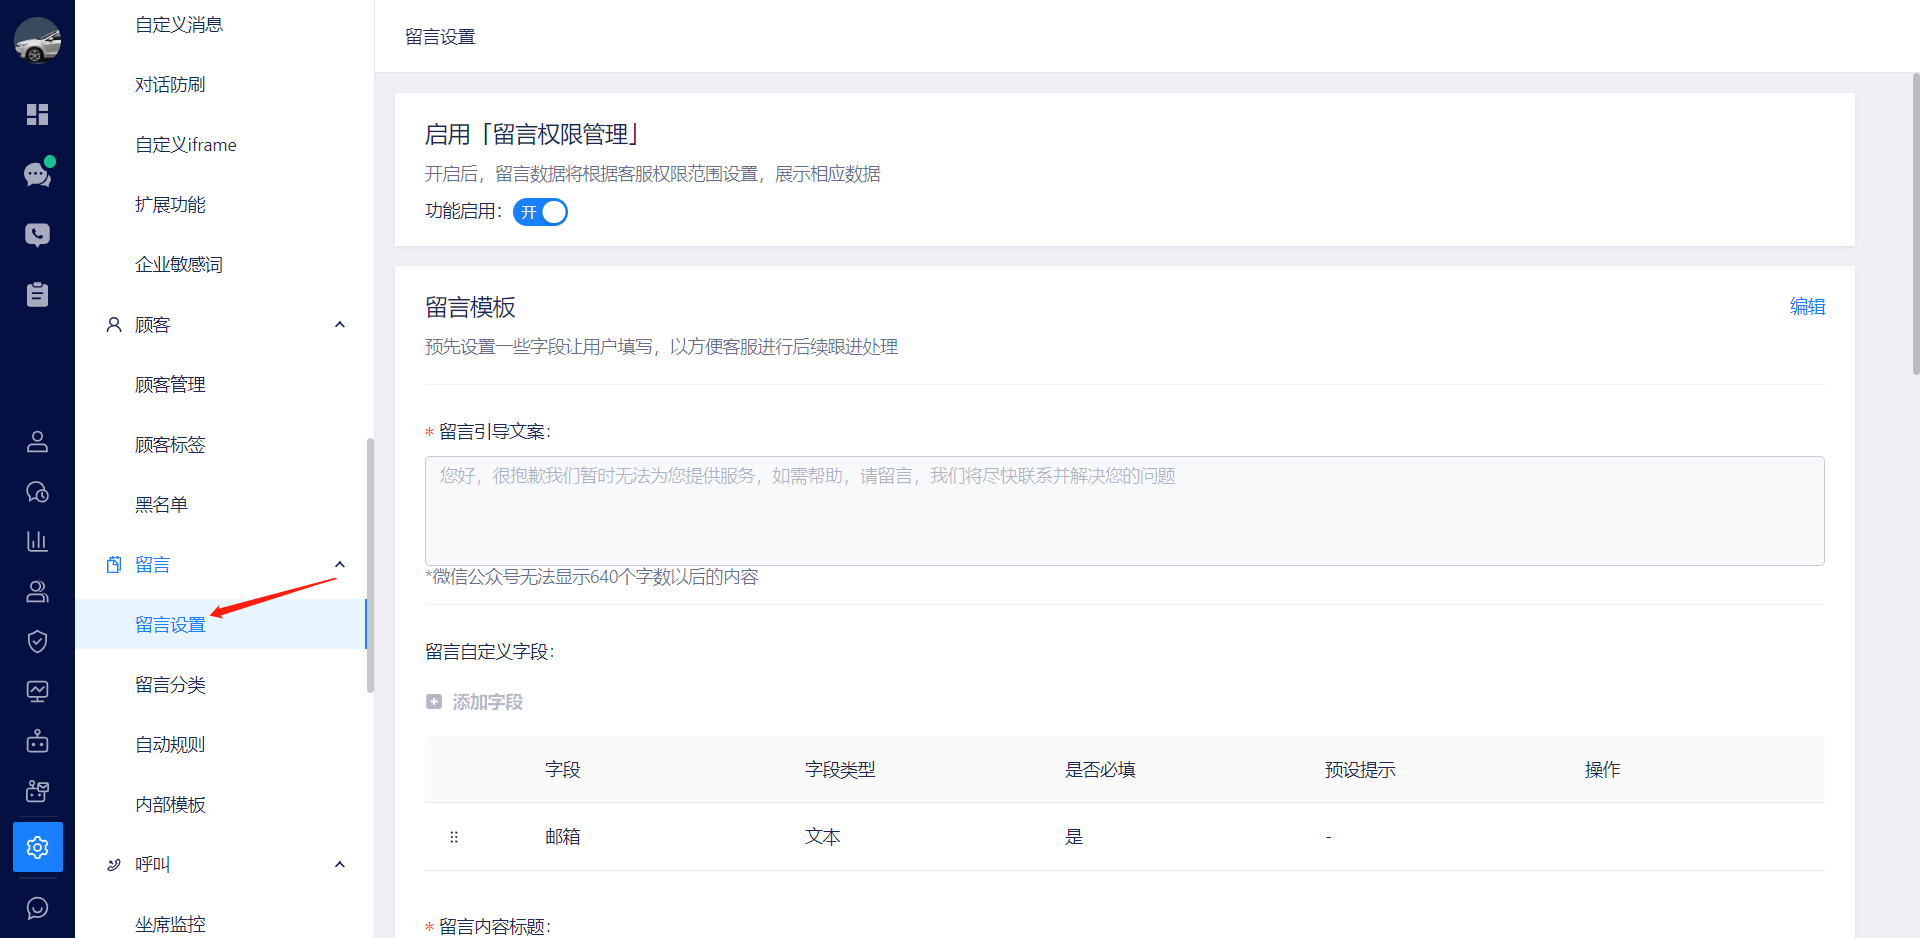
Task: Open 内部模板 menu item
Action: click(x=170, y=805)
